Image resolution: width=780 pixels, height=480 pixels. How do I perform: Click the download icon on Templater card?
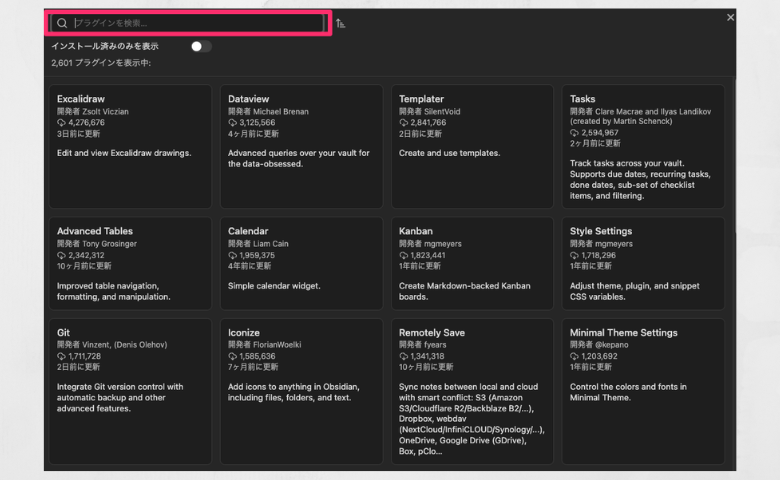pos(403,122)
